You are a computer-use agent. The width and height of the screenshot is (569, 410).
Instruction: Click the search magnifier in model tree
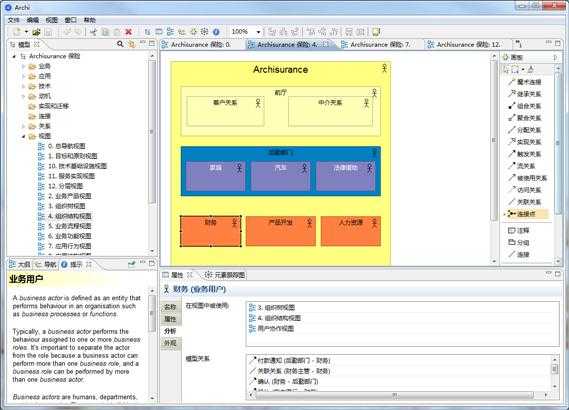pos(120,44)
